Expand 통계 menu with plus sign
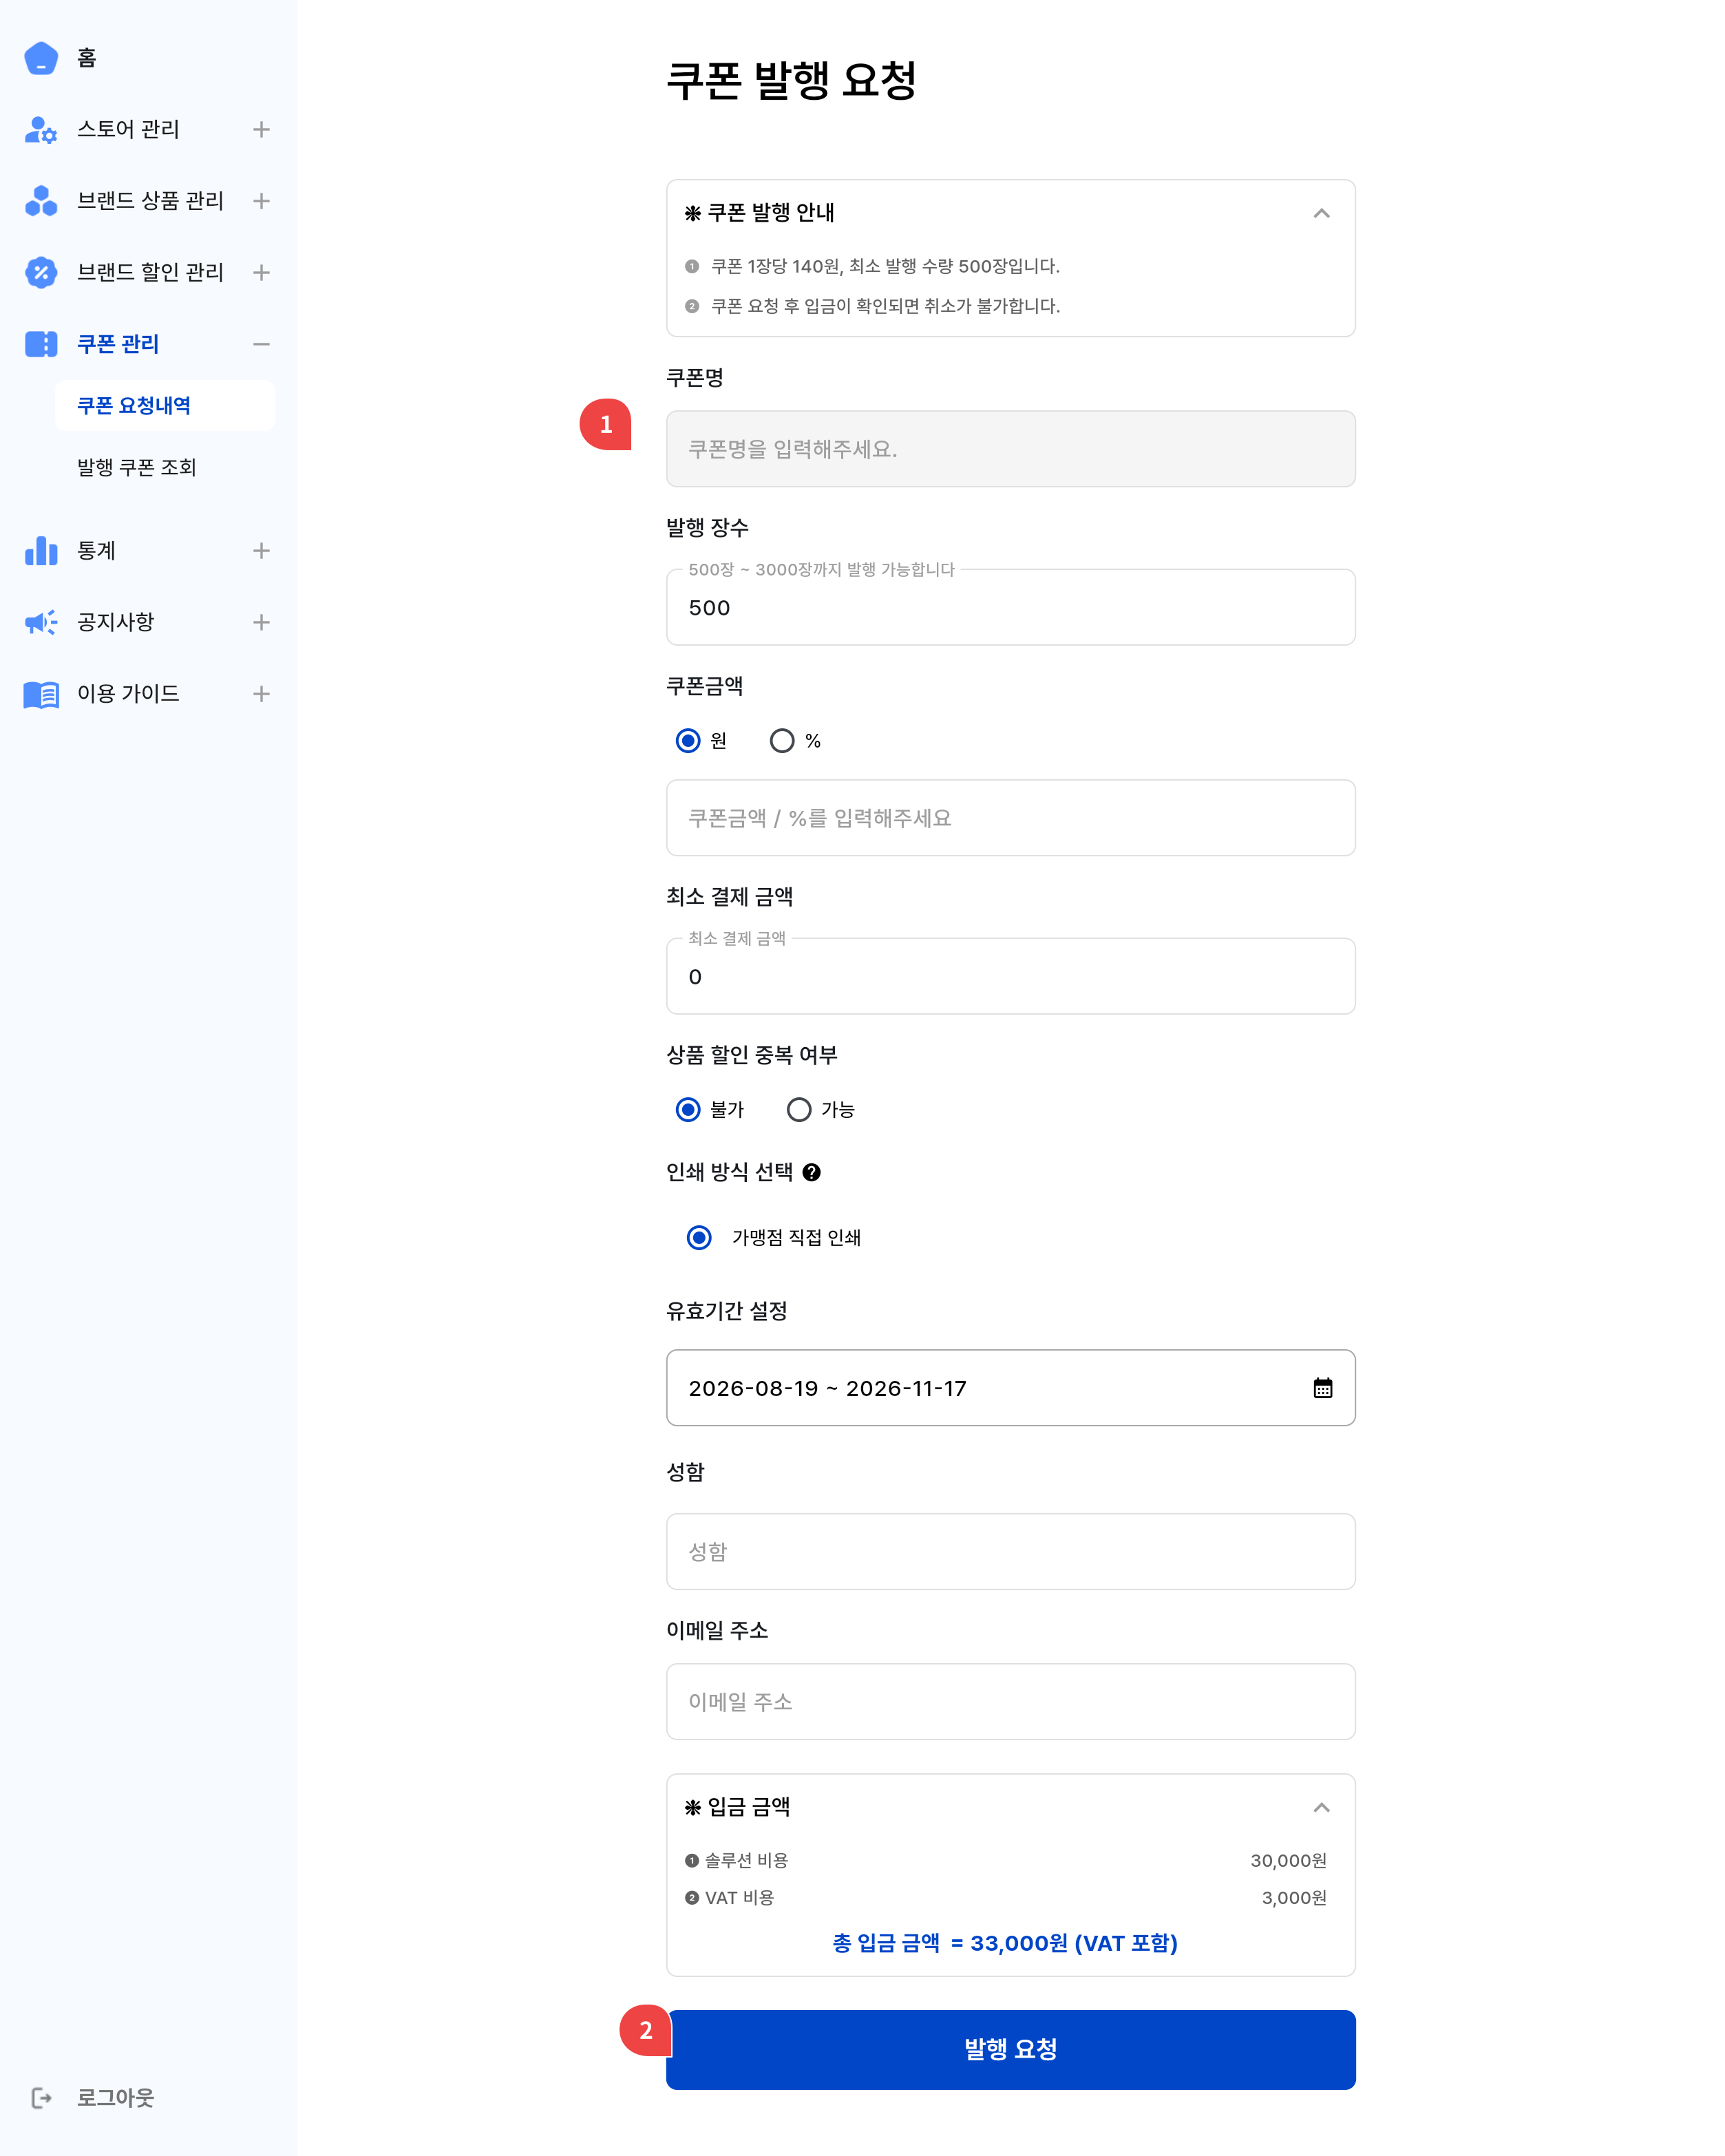1725x2156 pixels. coord(261,551)
